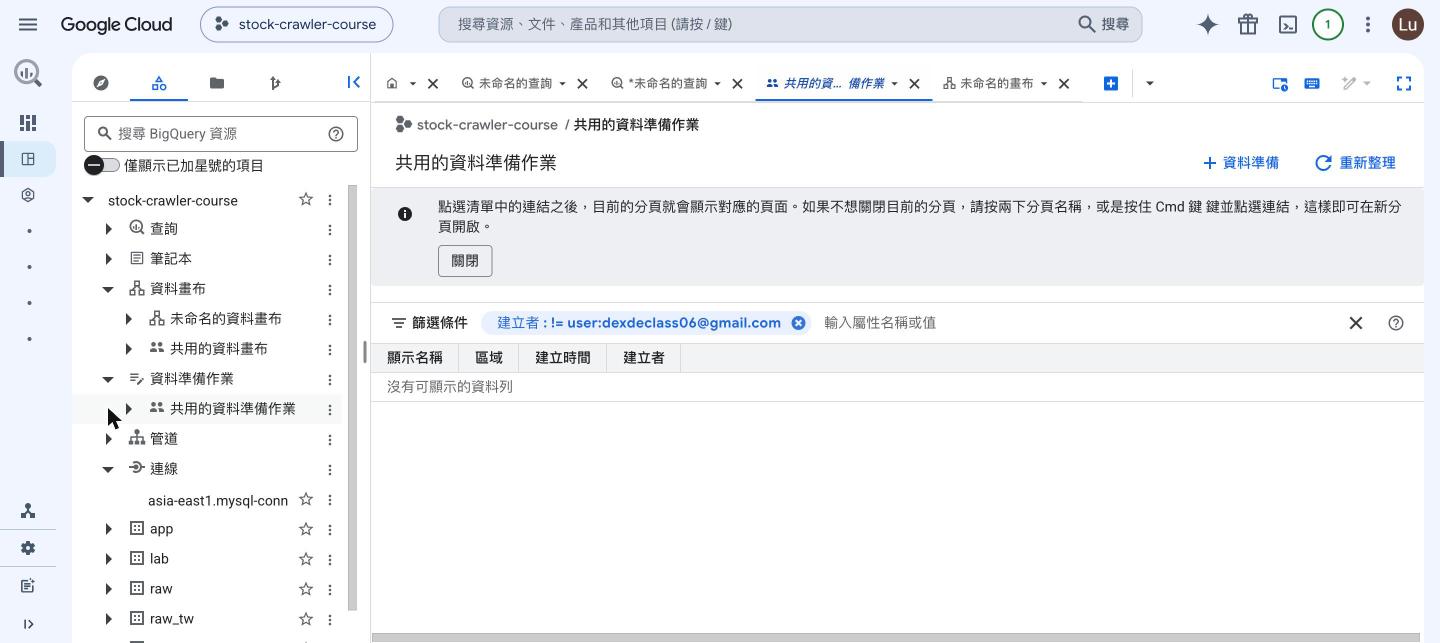This screenshot has width=1440, height=643.
Task: Sort by 建立時間 column header
Action: [x=562, y=358]
